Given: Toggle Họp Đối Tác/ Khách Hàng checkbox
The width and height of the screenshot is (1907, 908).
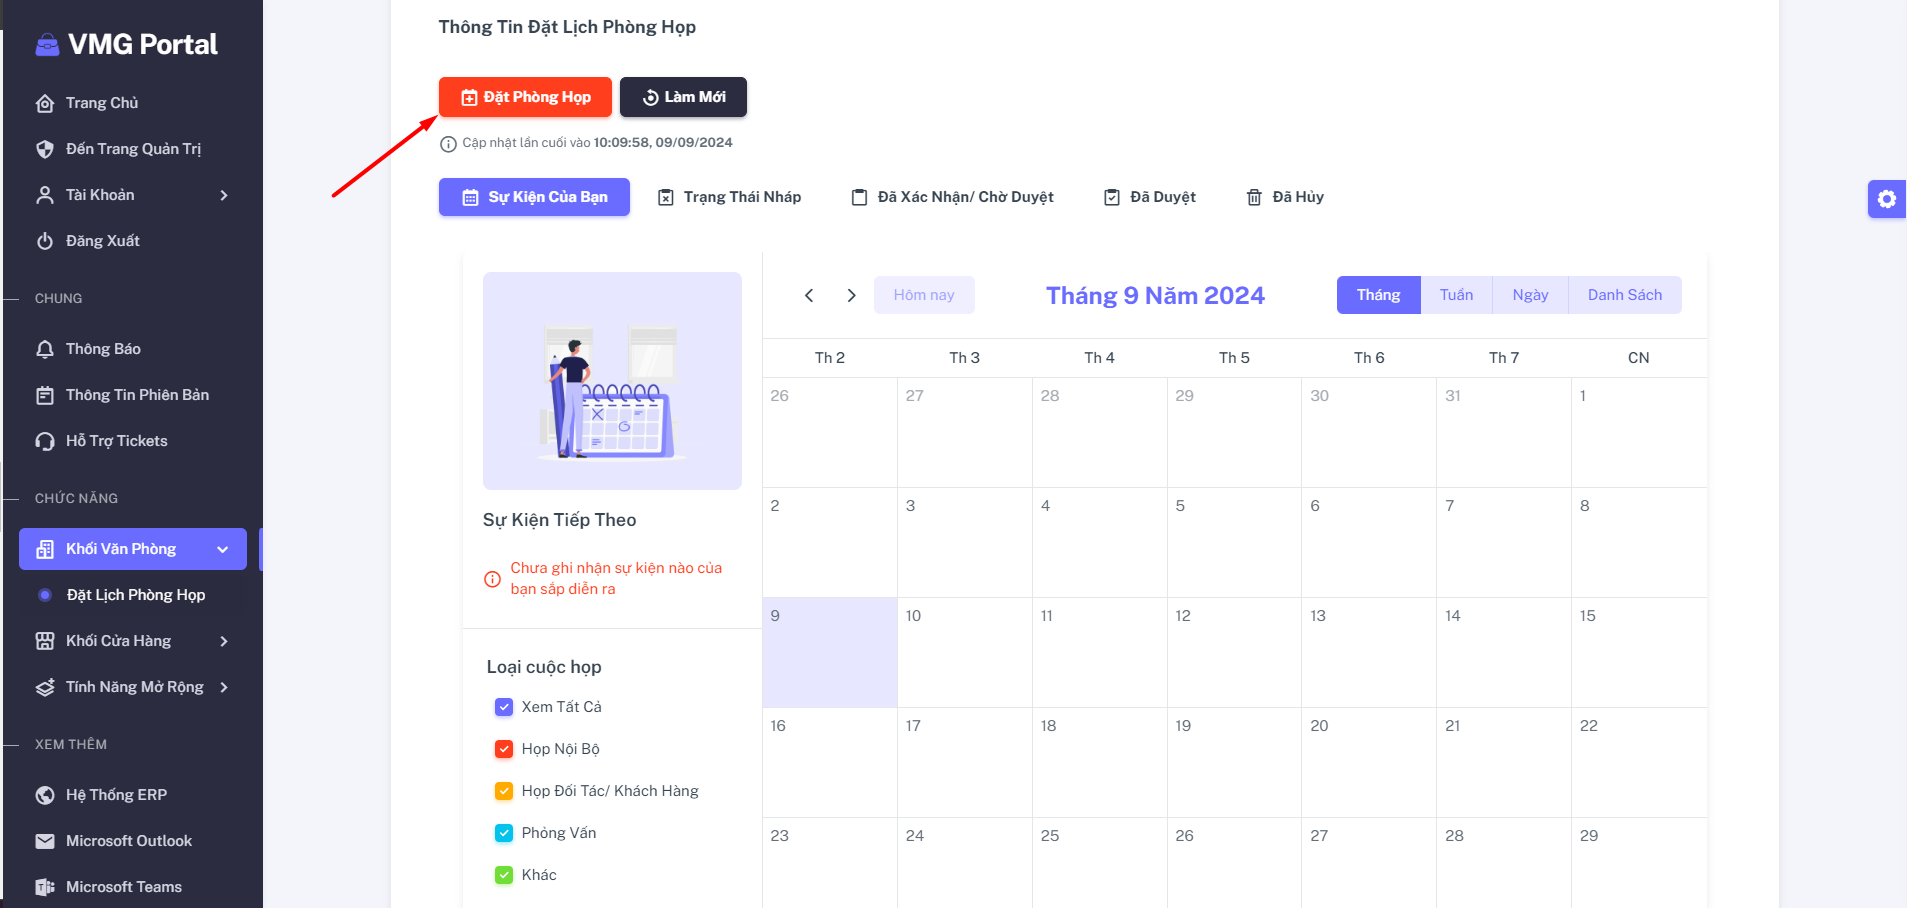Looking at the screenshot, I should click(504, 791).
